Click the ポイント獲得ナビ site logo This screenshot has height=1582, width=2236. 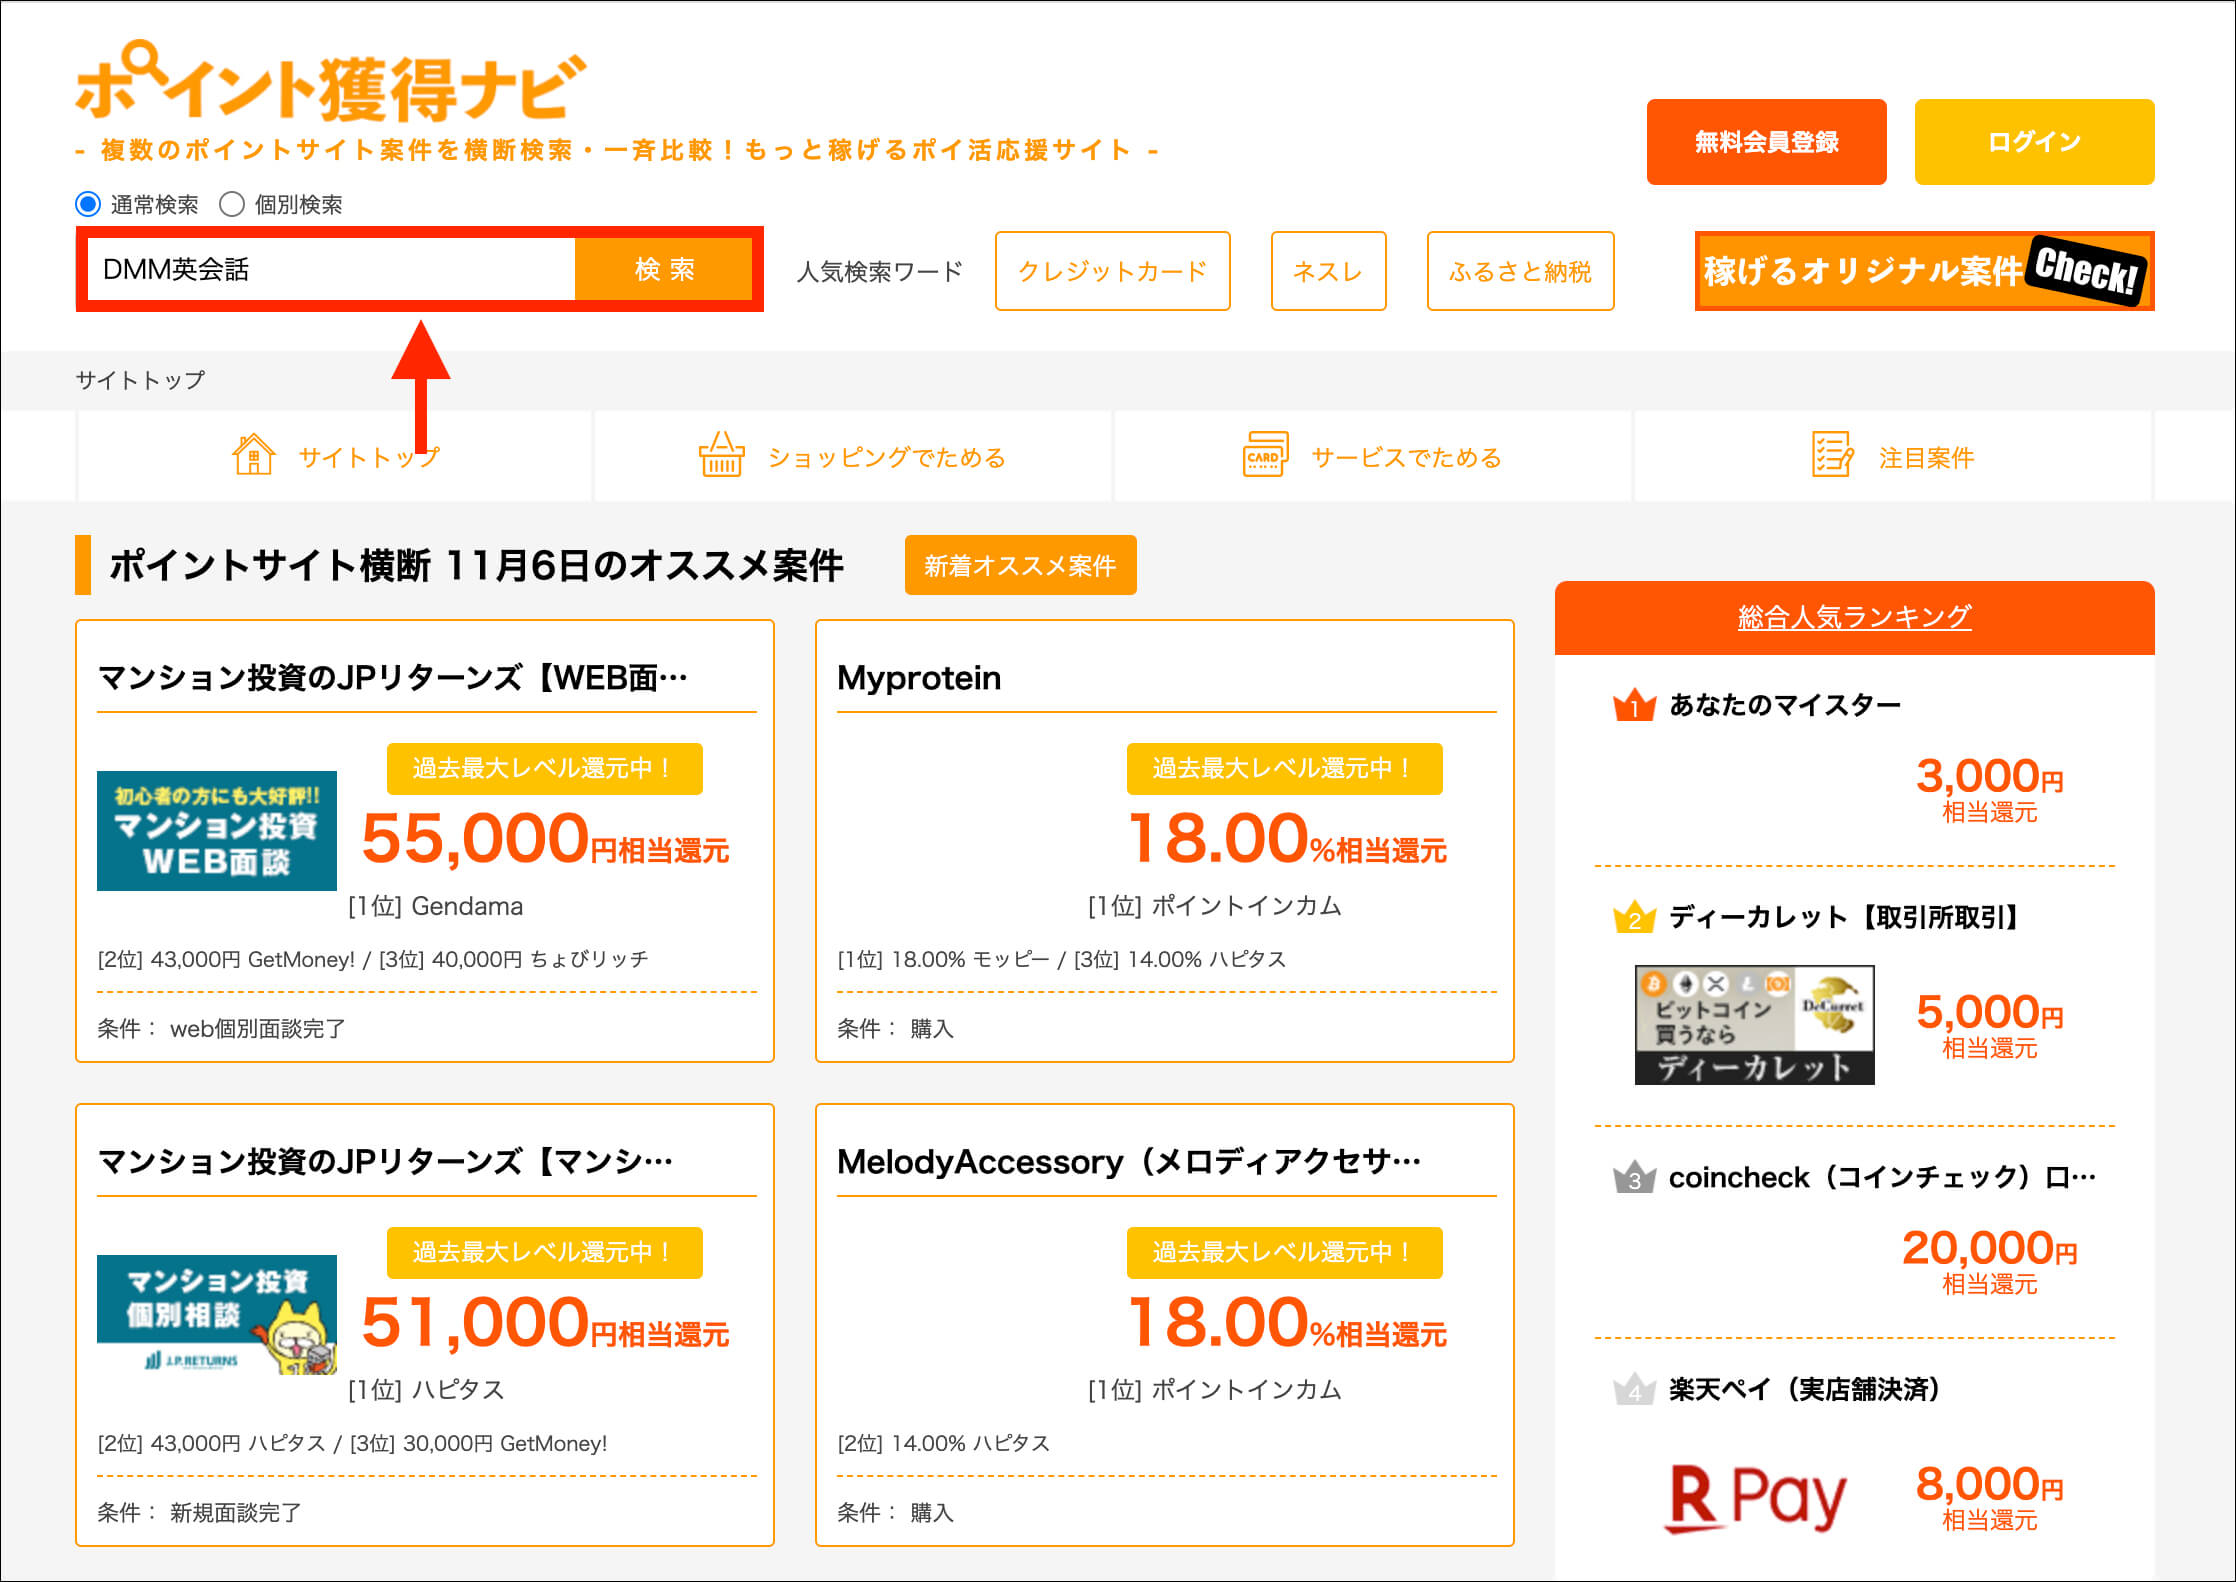[x=330, y=83]
